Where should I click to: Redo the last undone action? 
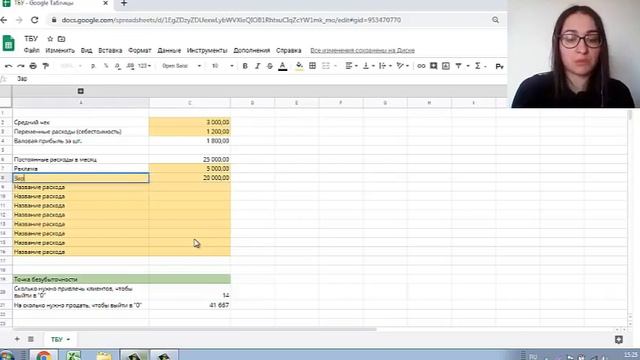click(x=20, y=66)
